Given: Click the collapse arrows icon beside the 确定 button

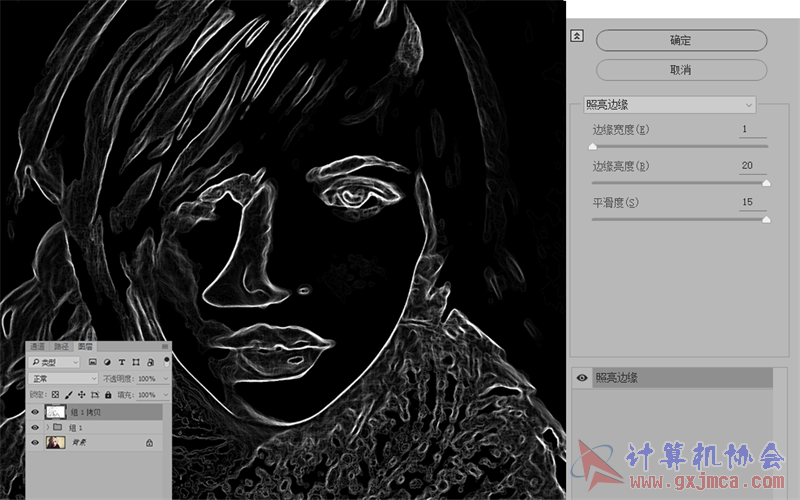Looking at the screenshot, I should coord(577,36).
